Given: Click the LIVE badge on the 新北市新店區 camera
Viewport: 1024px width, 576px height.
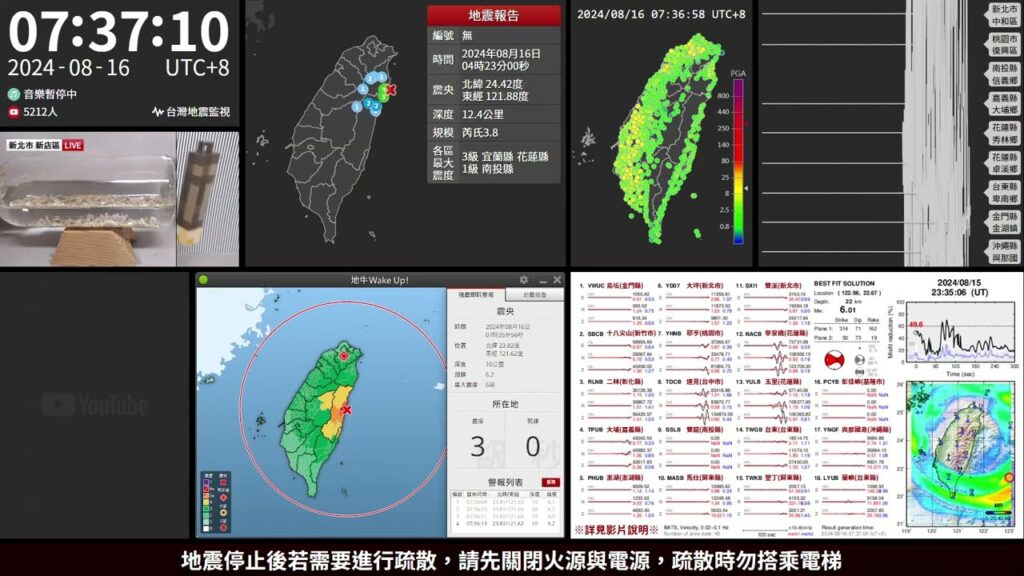Looking at the screenshot, I should 73,145.
